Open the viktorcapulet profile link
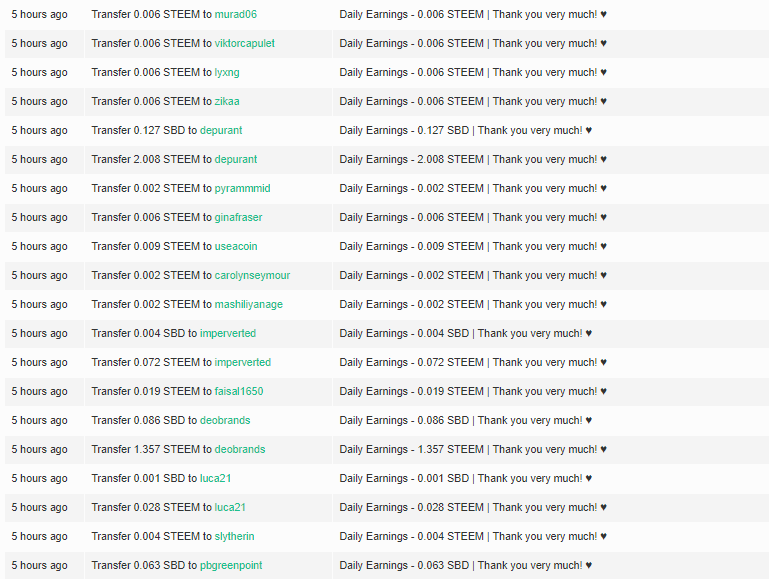Image resolution: width=769 pixels, height=579 pixels. pos(244,43)
